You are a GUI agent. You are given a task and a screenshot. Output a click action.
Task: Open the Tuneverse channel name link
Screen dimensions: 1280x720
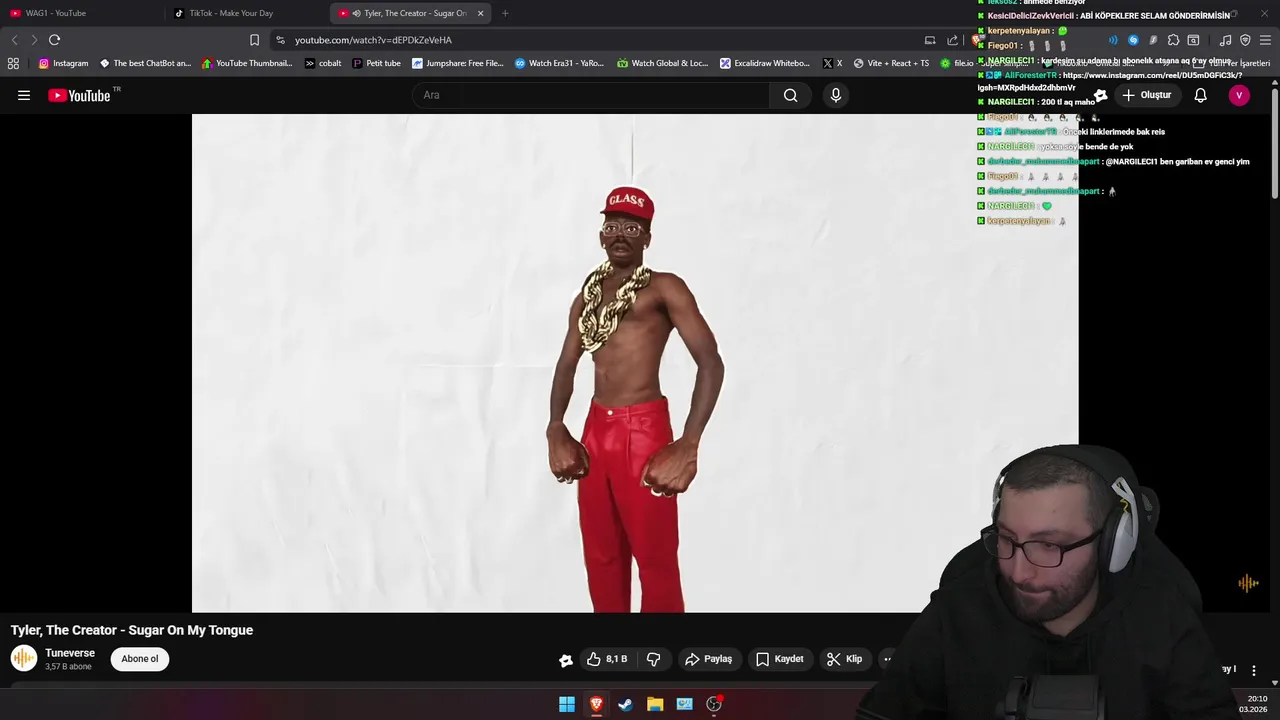[70, 653]
